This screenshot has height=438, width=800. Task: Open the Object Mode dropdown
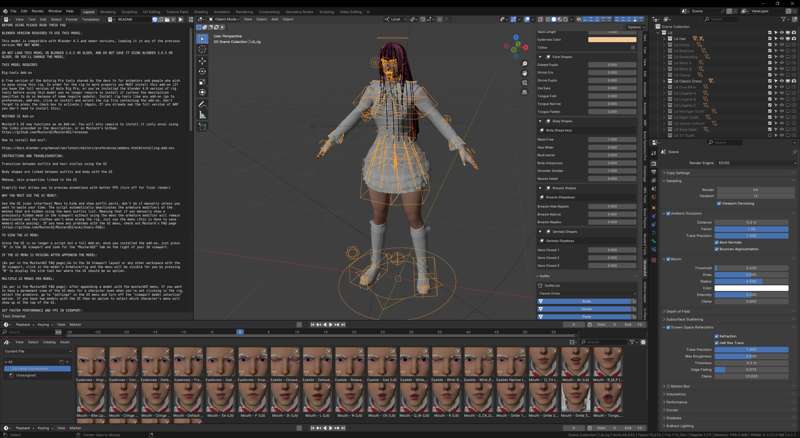coord(222,19)
